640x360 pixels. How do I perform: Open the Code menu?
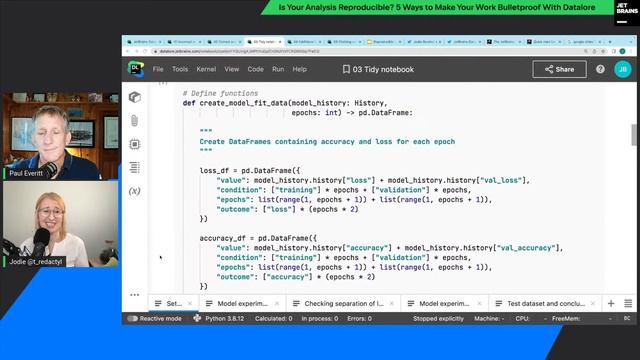point(256,69)
